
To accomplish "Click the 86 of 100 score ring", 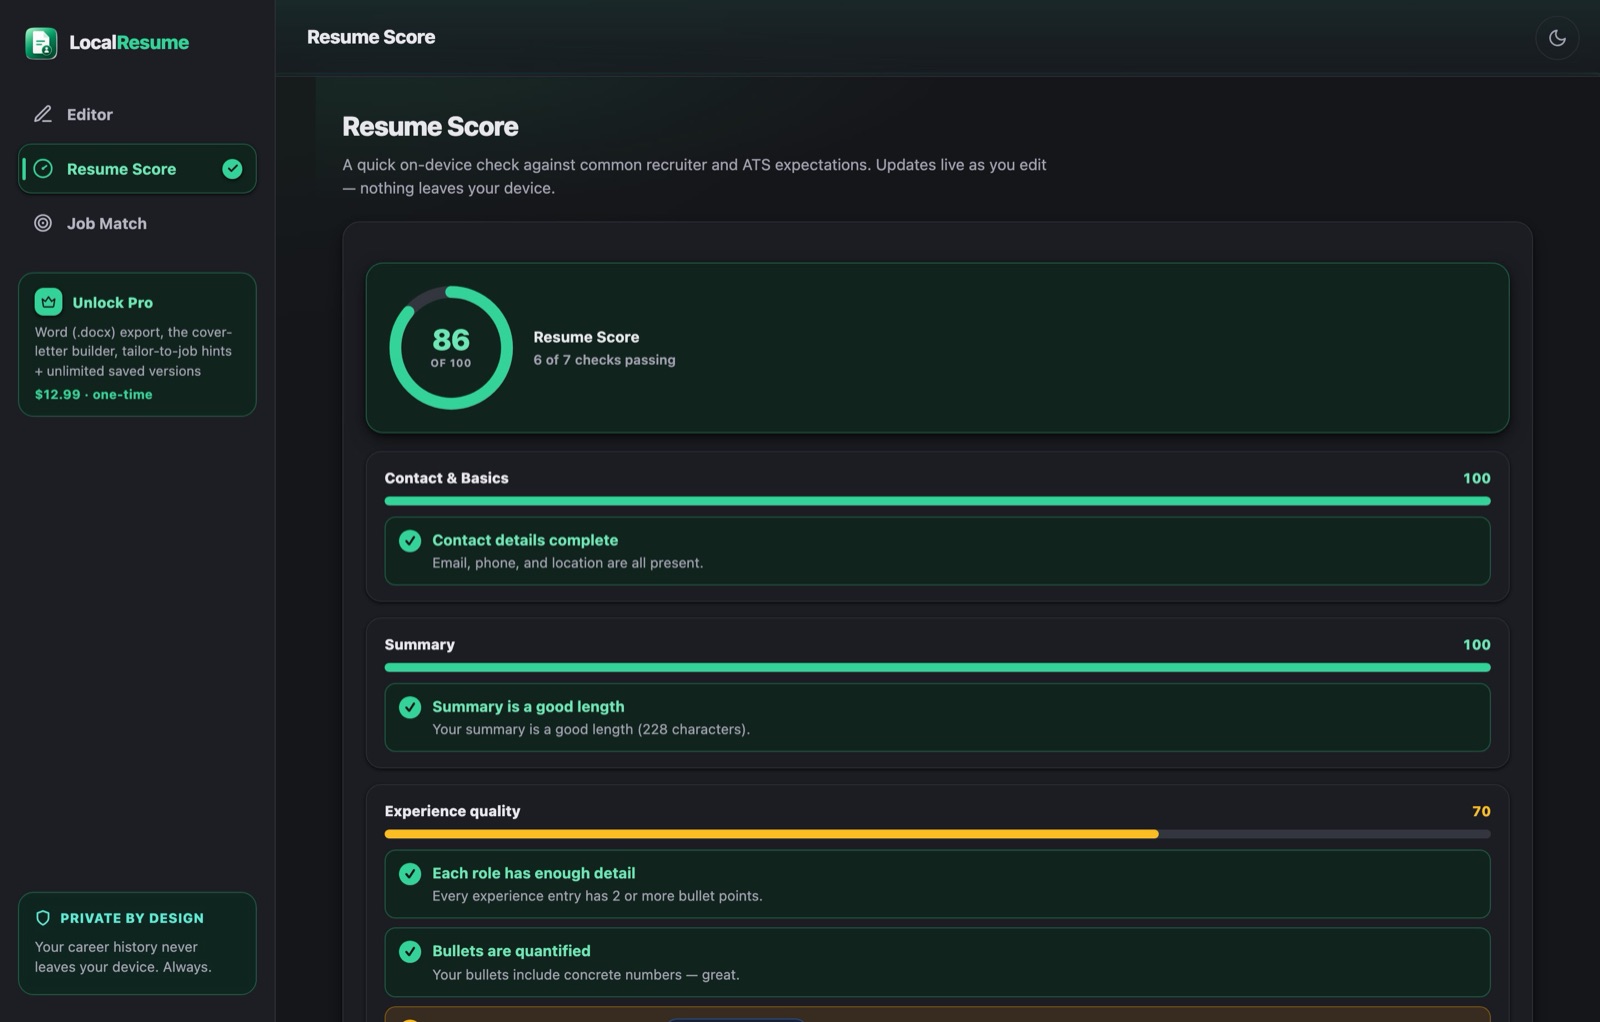I will click(x=451, y=348).
